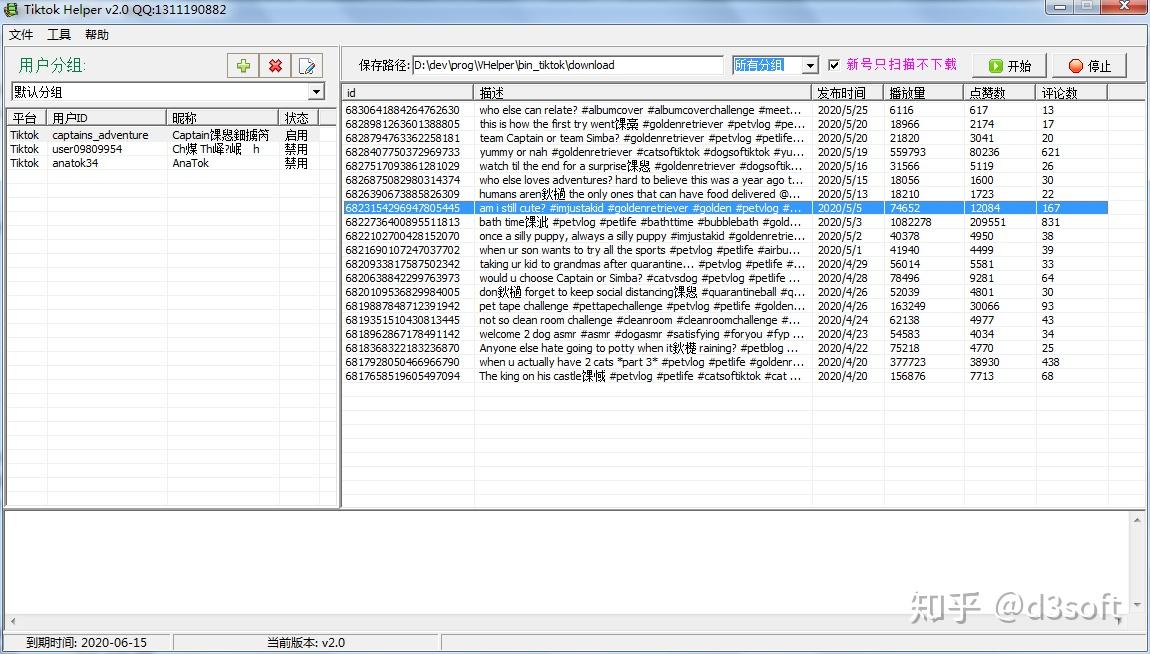Click the 停止 stop button
This screenshot has height=654, width=1150.
(x=1089, y=65)
